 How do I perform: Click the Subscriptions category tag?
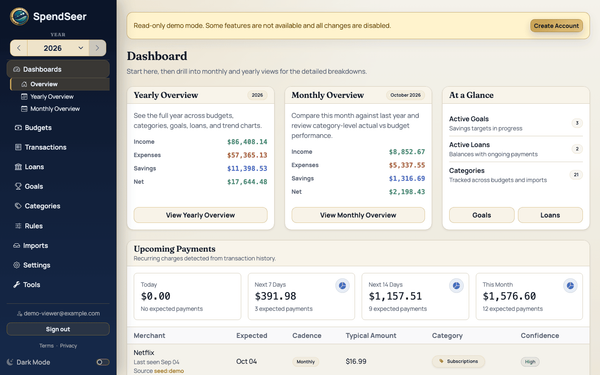[x=458, y=361]
